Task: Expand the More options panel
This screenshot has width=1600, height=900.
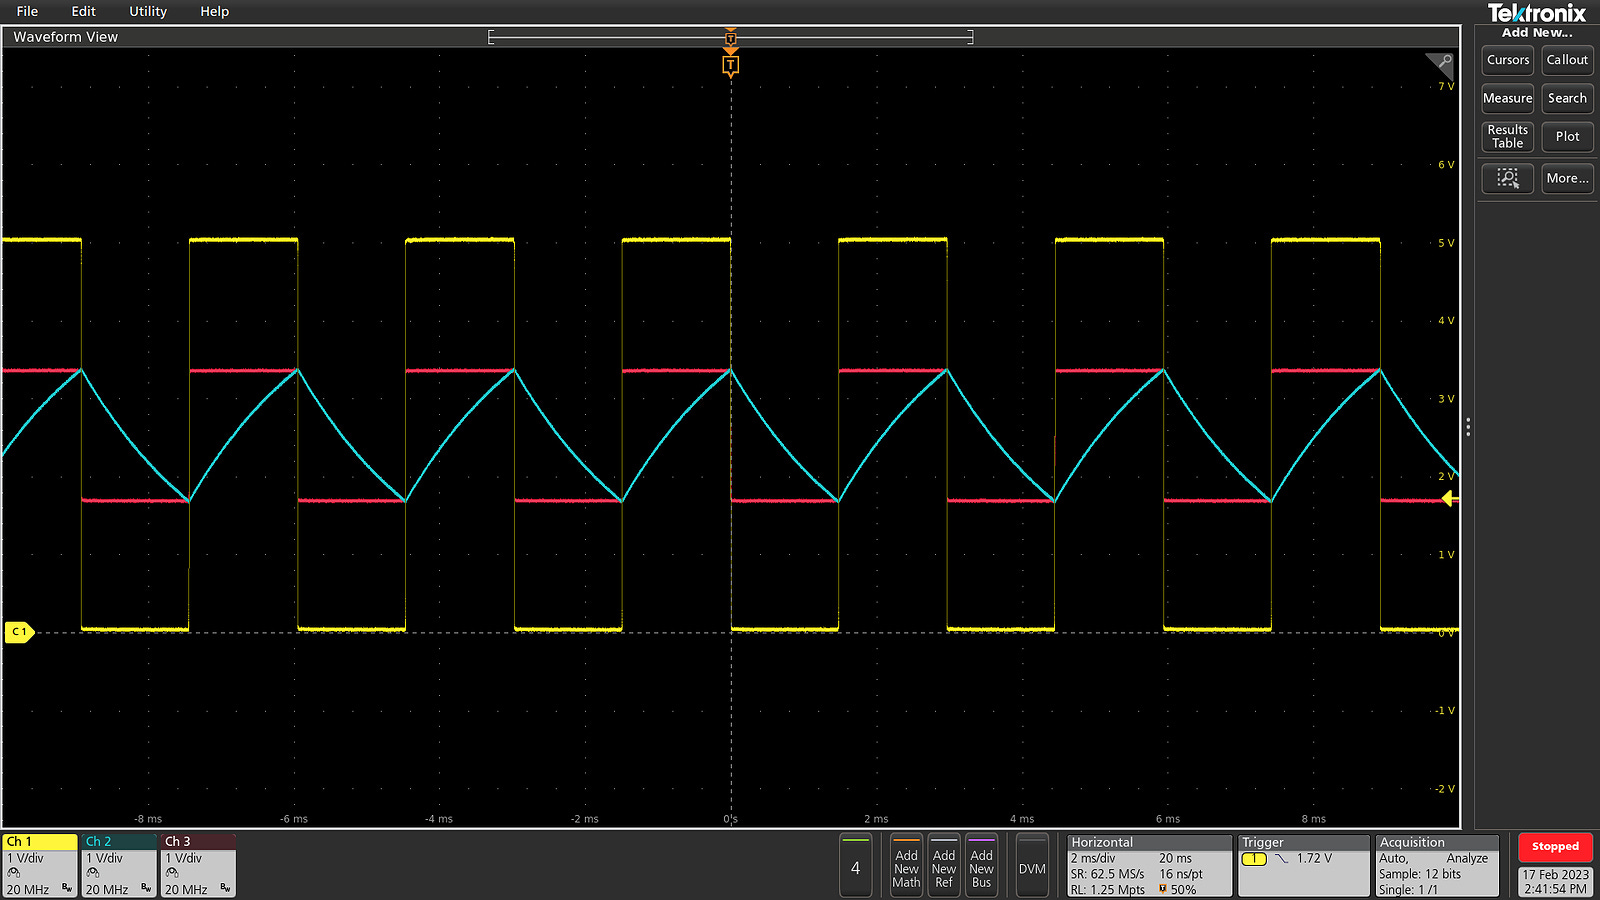Action: 1566,178
